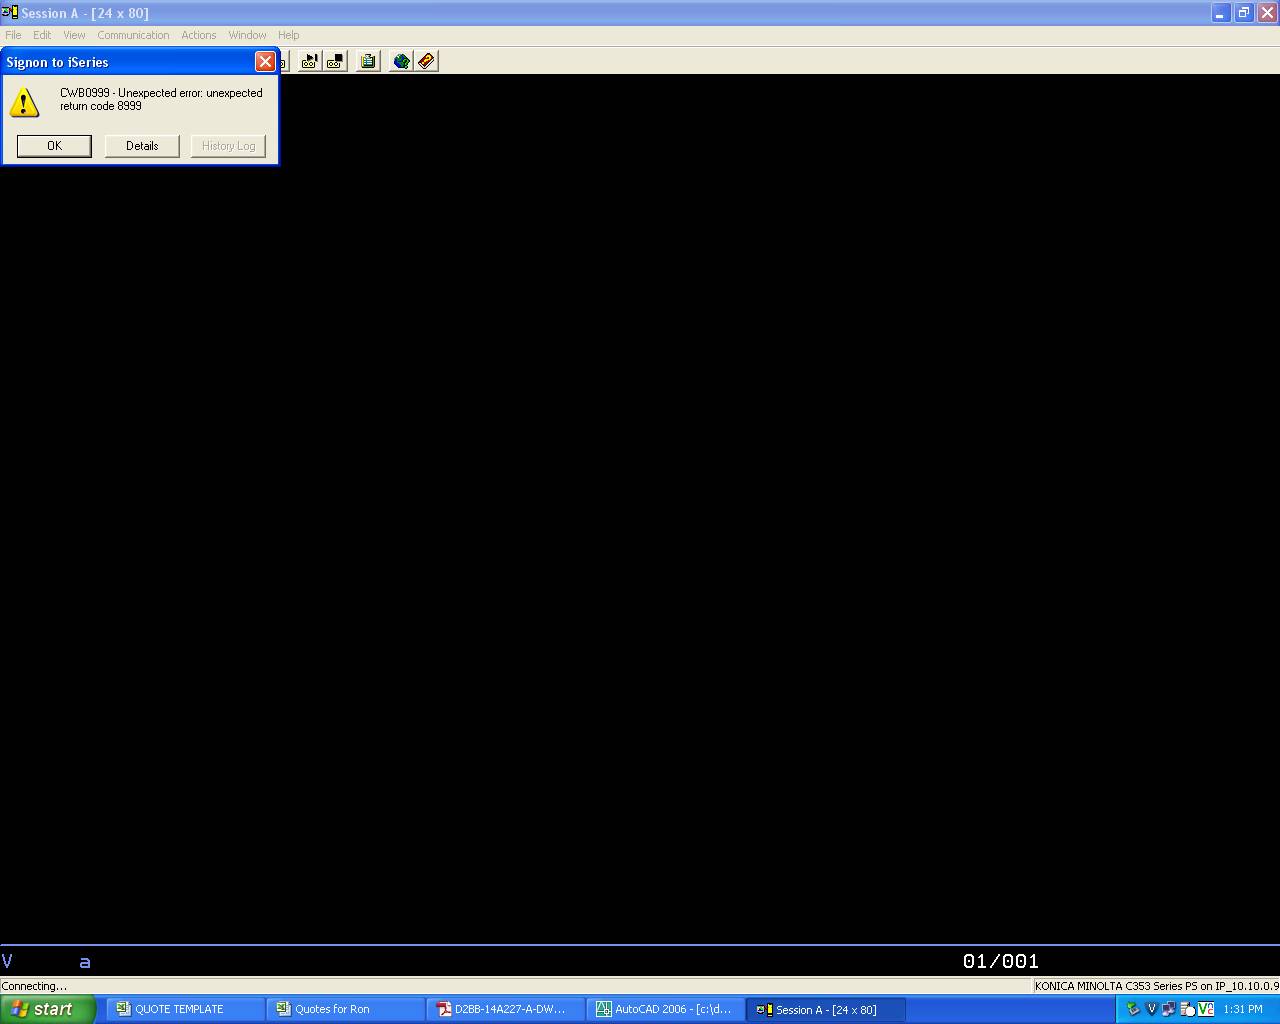Screen dimensions: 1280x1024
Task: Click the 1:31 PM clock in the tray
Action: click(x=1245, y=1009)
